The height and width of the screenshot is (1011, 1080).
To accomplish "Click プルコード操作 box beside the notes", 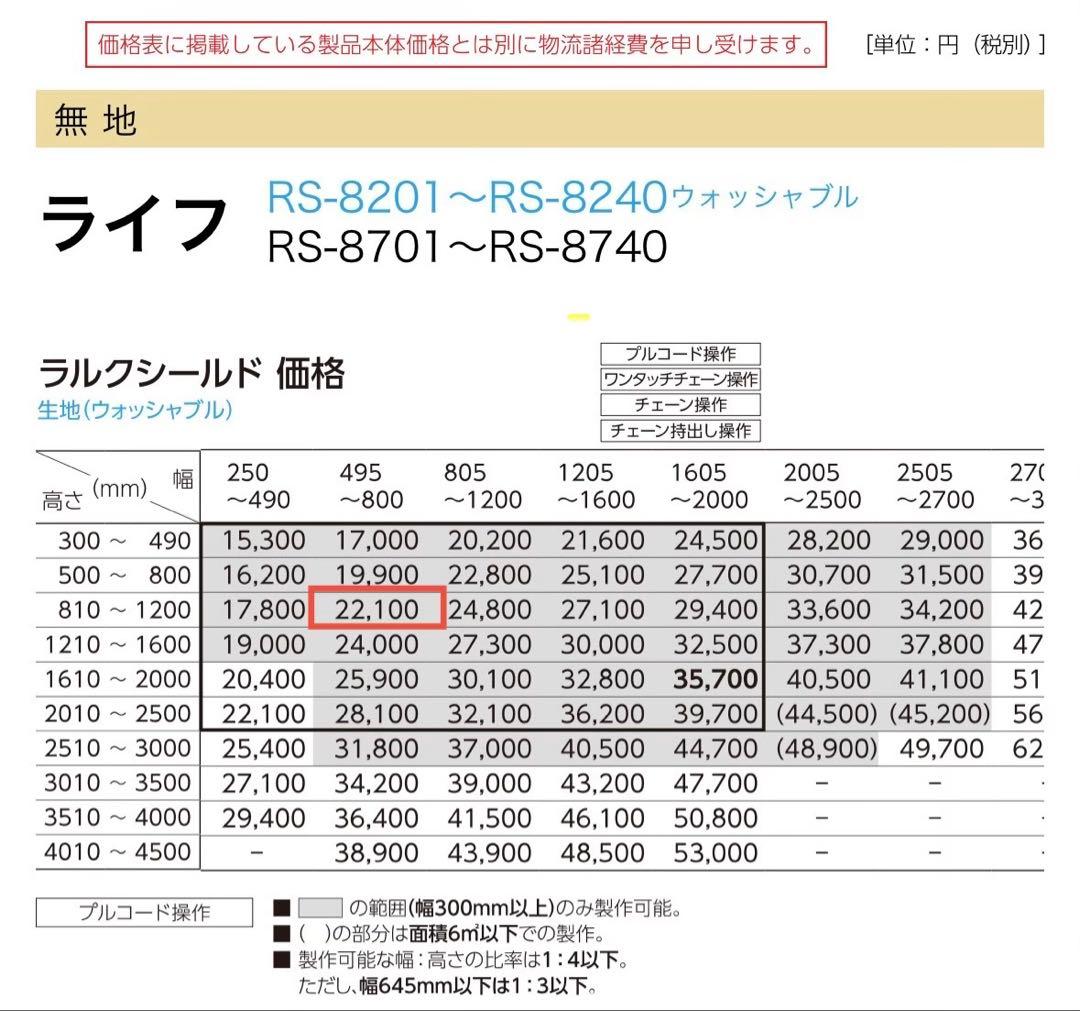I will pos(144,912).
